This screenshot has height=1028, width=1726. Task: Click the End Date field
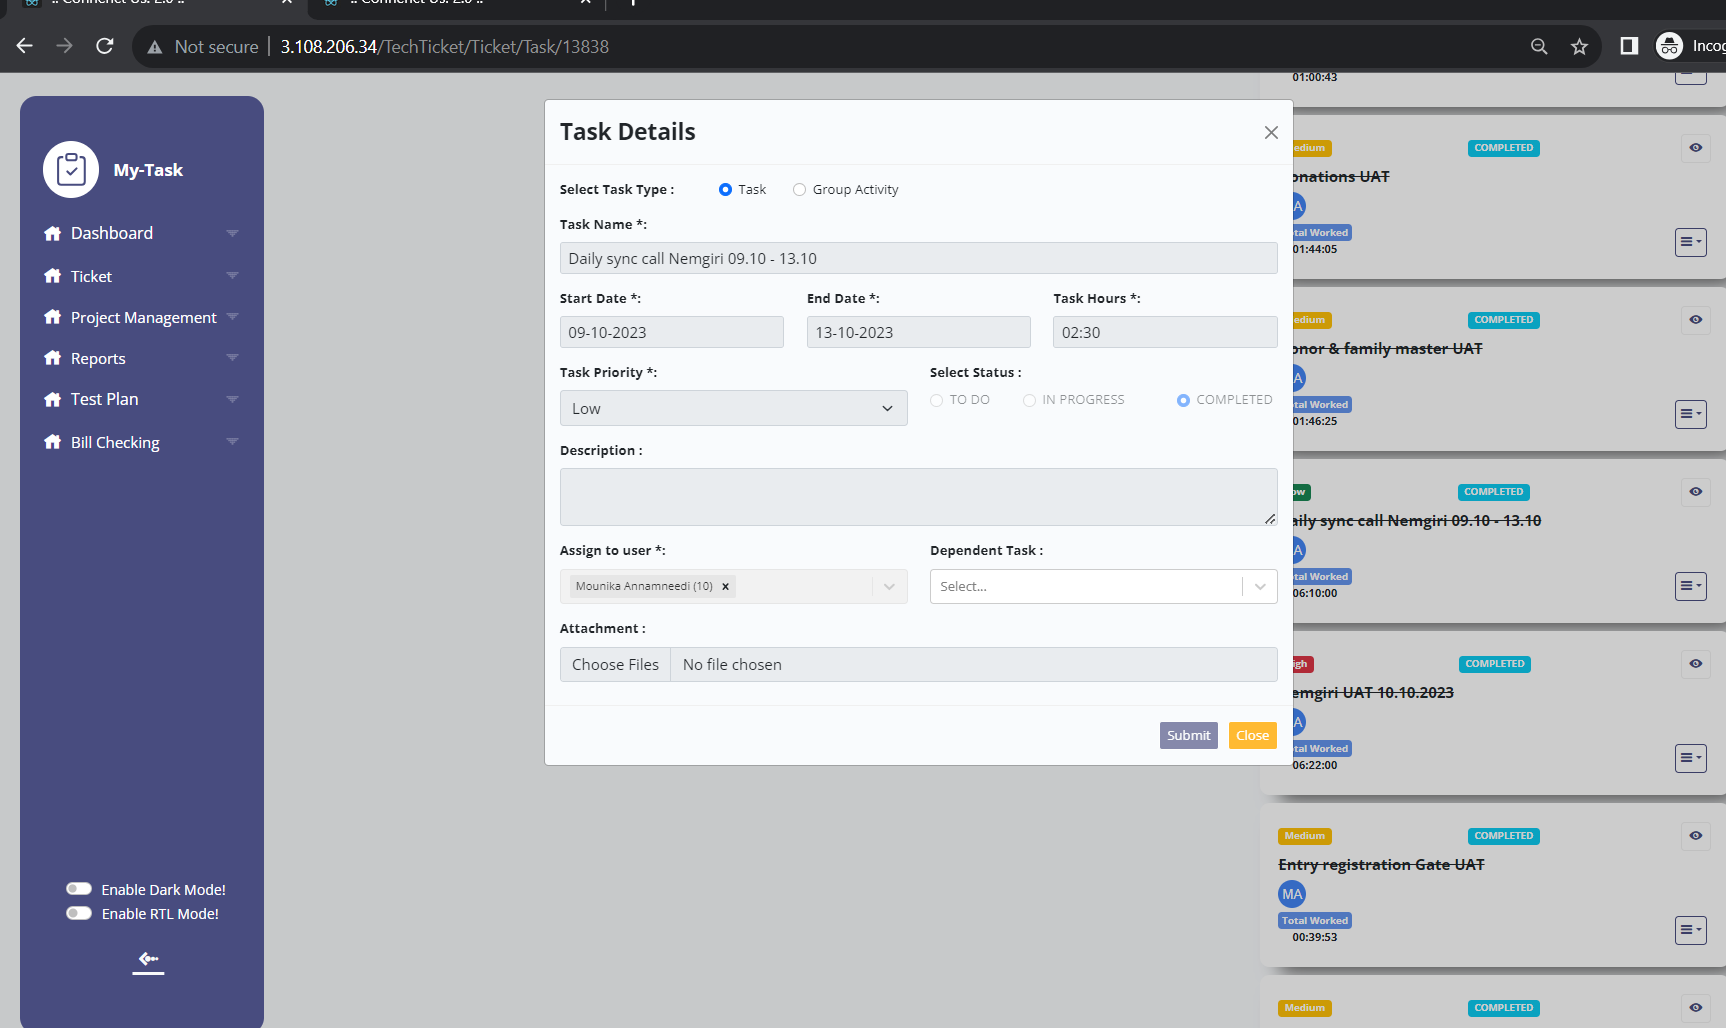click(919, 332)
